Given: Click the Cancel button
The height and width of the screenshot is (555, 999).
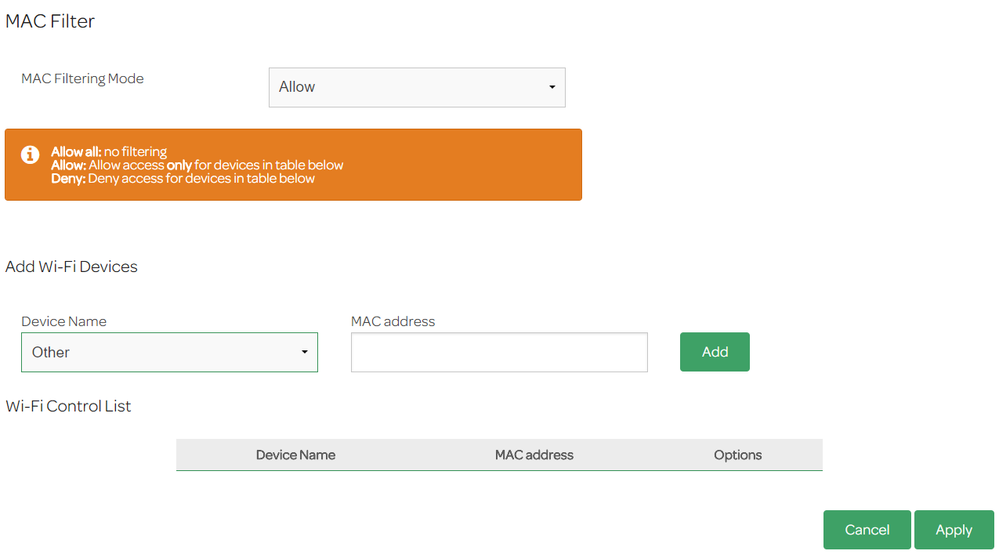Looking at the screenshot, I should tap(866, 530).
